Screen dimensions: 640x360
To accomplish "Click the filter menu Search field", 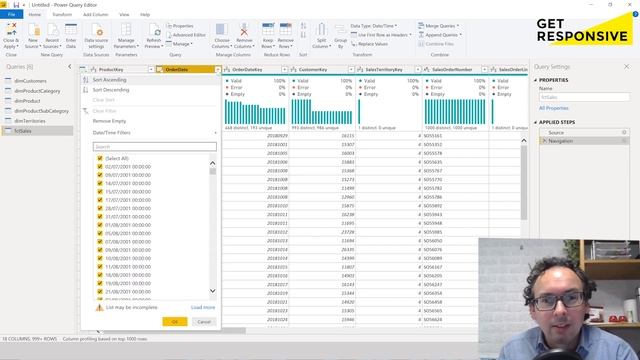I will coord(155,147).
